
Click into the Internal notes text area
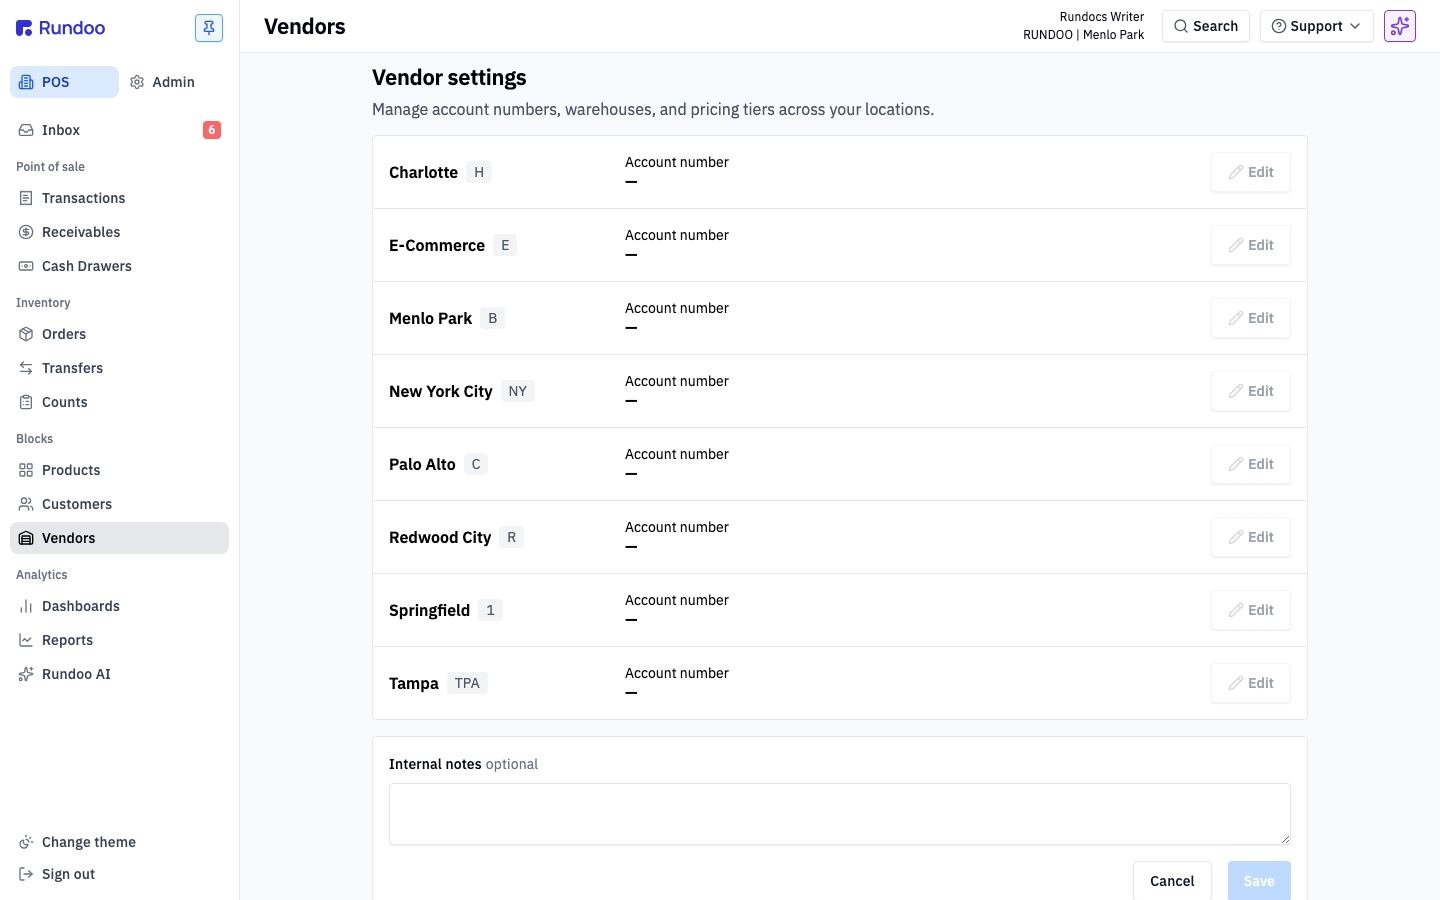[840, 814]
